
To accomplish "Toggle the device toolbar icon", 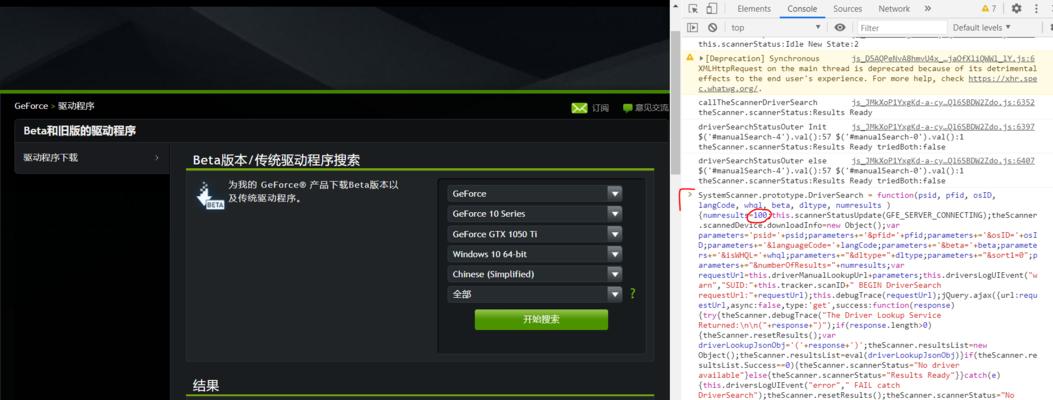I will point(712,9).
